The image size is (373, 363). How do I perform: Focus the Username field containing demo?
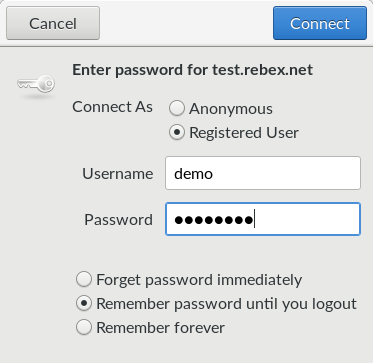point(263,173)
